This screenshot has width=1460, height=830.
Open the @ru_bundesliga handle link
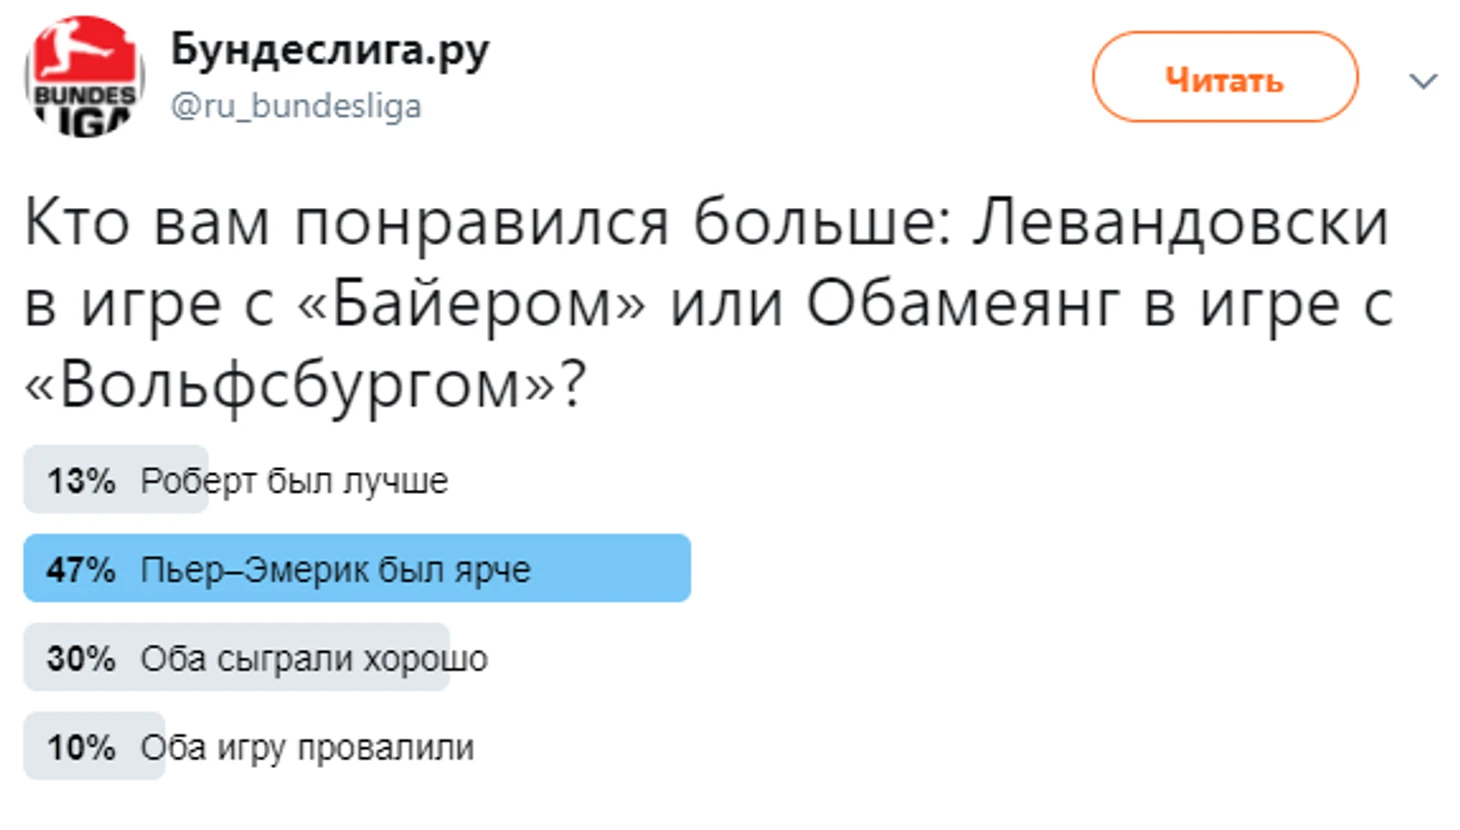296,105
